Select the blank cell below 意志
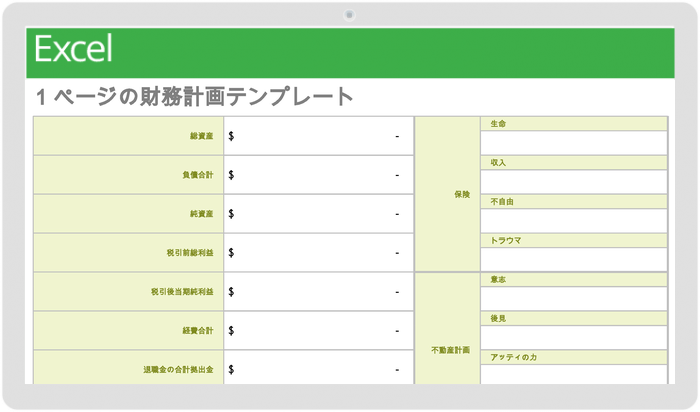This screenshot has height=412, width=700. point(574,299)
